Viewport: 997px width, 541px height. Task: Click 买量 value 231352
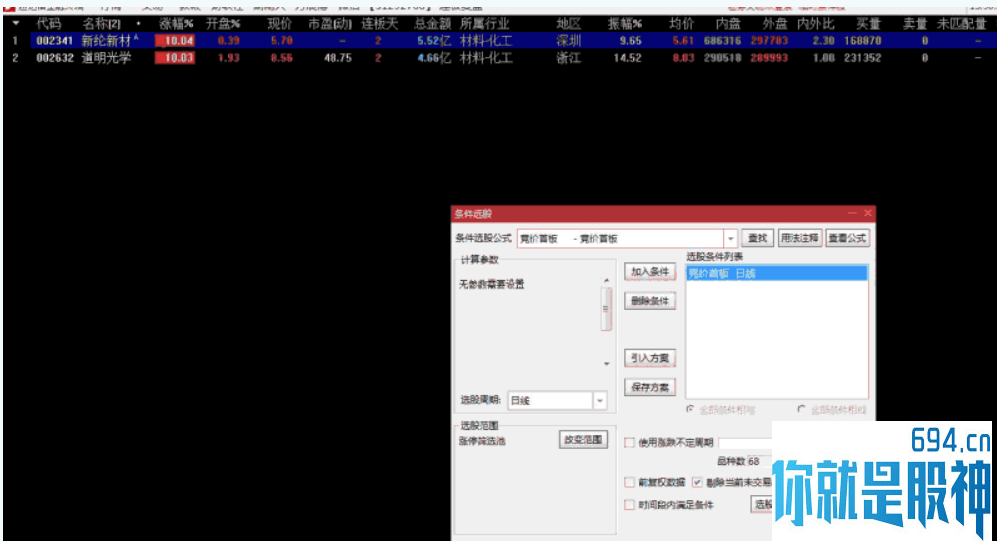point(863,58)
